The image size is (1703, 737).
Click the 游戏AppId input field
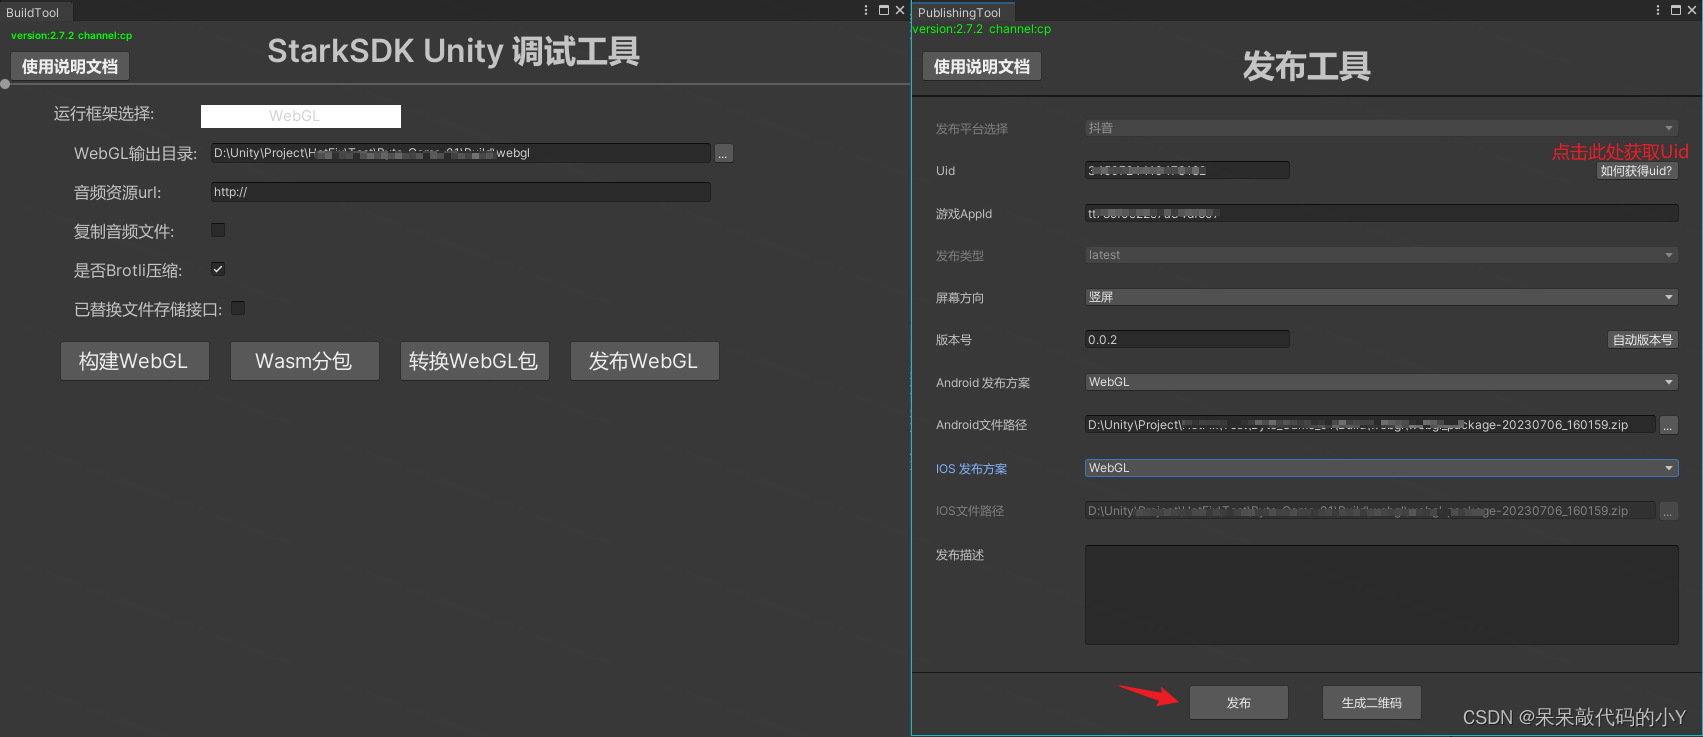pyautogui.click(x=1381, y=213)
